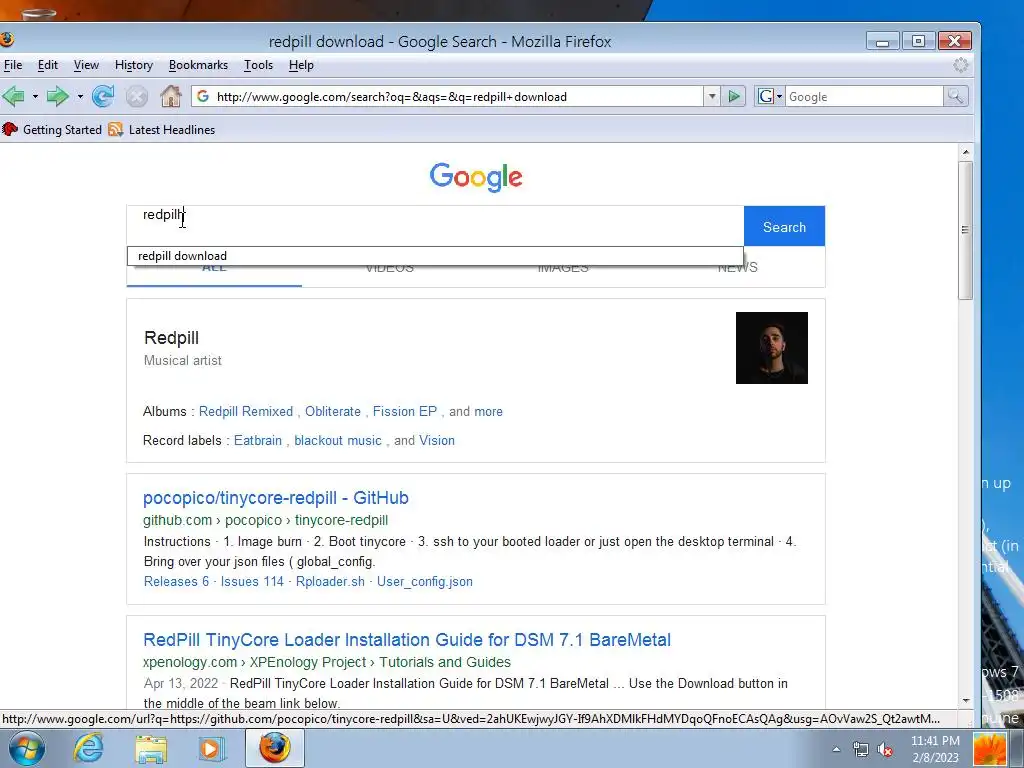Click the Redpill artist photo thumbnail
1024x768 pixels.
[772, 348]
